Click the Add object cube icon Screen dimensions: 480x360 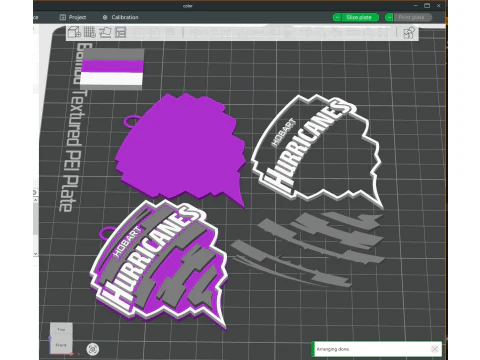[x=74, y=32]
